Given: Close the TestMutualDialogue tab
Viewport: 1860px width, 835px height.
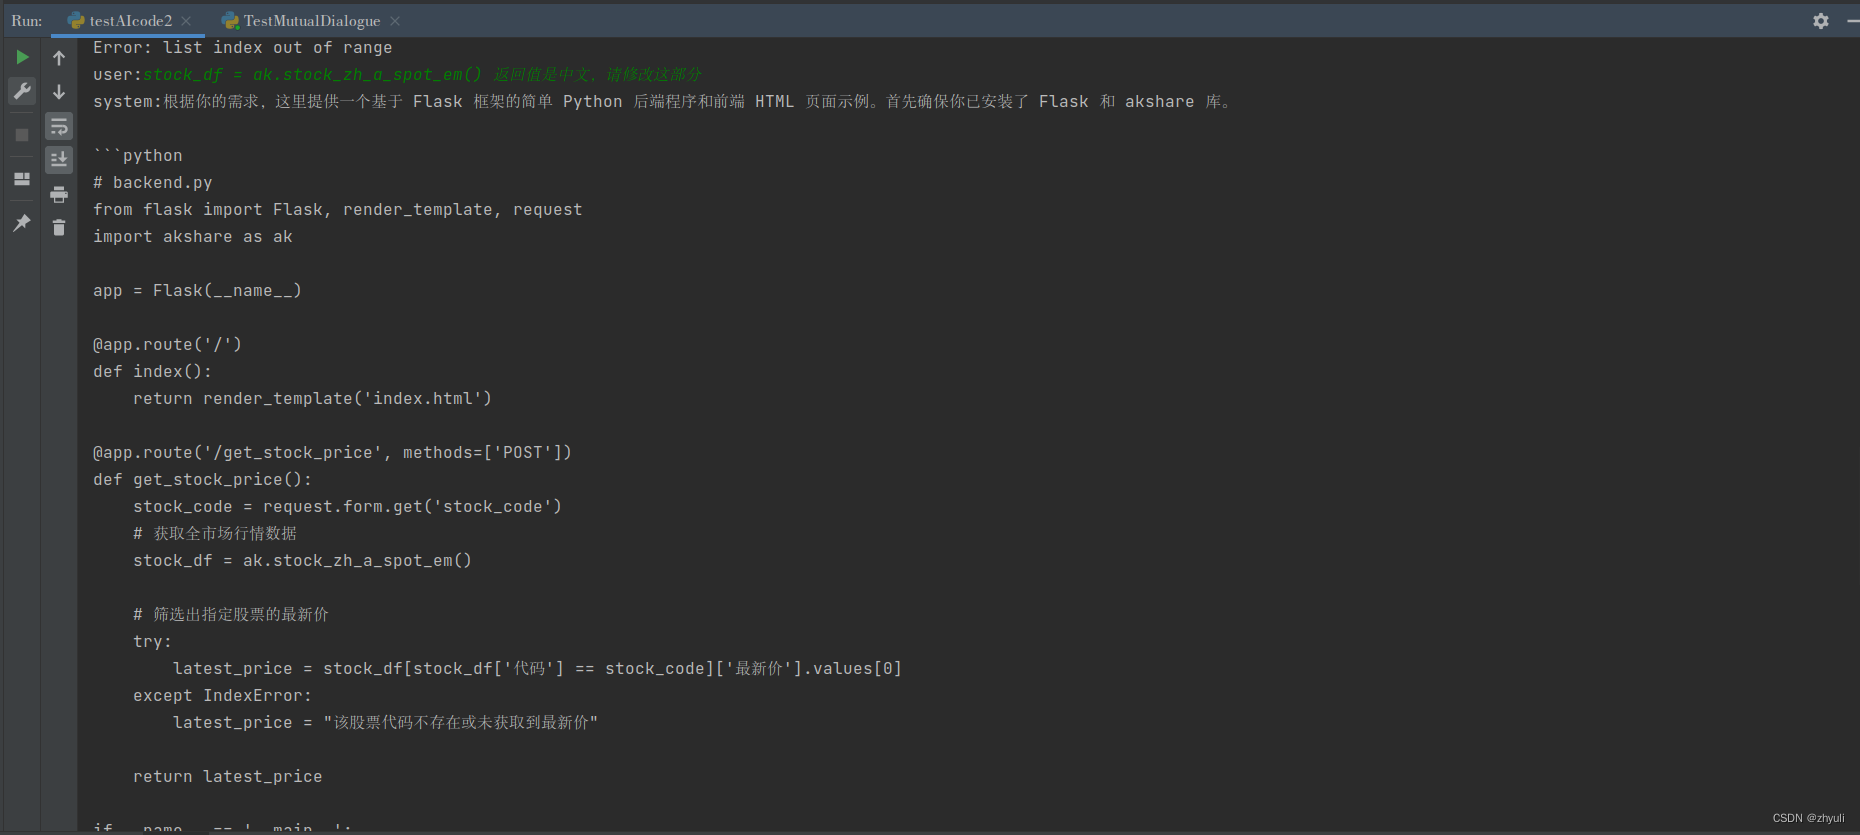Looking at the screenshot, I should click(x=395, y=21).
